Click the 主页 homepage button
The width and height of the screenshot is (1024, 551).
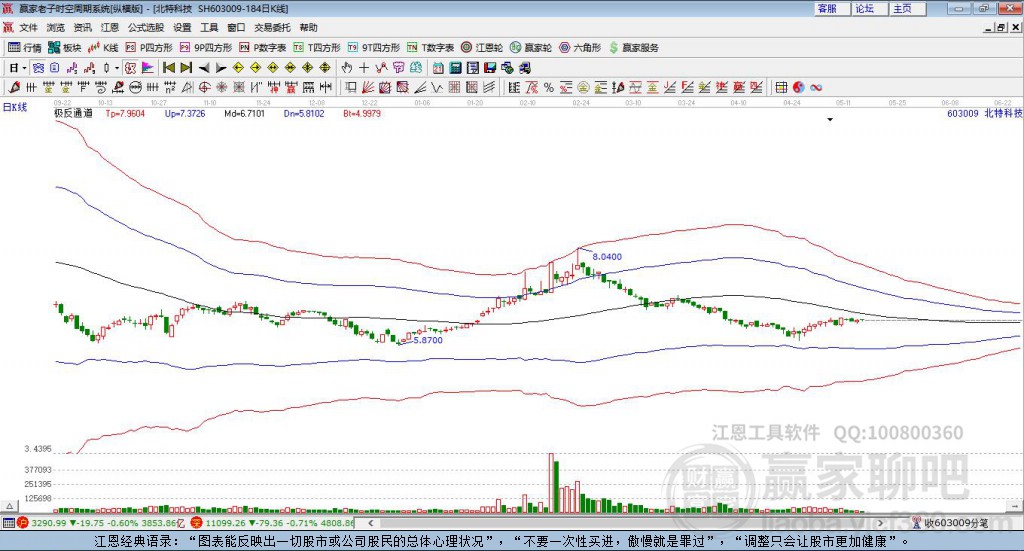click(908, 8)
